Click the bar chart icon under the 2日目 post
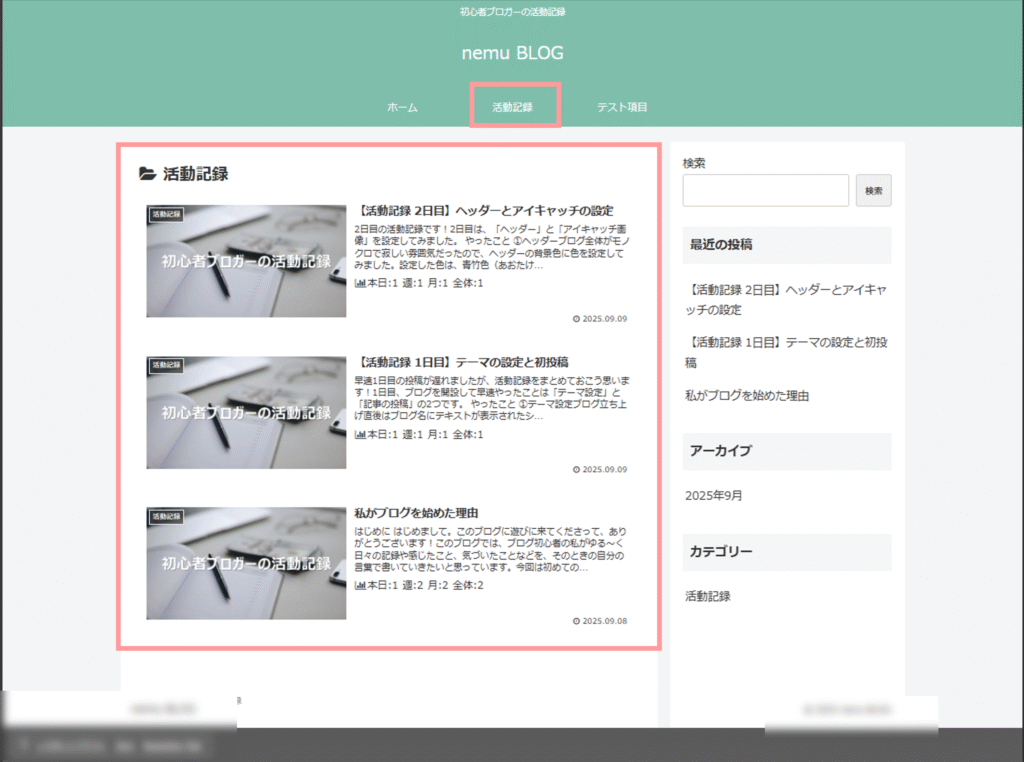 coord(360,283)
